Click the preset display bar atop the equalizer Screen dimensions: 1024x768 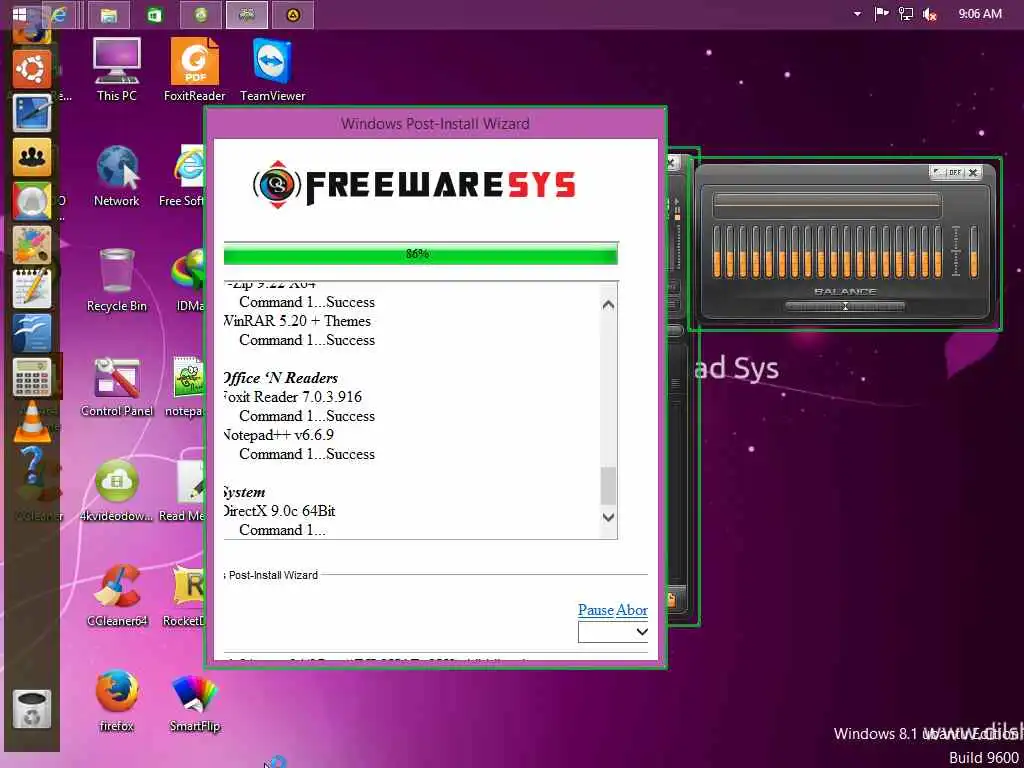click(827, 205)
